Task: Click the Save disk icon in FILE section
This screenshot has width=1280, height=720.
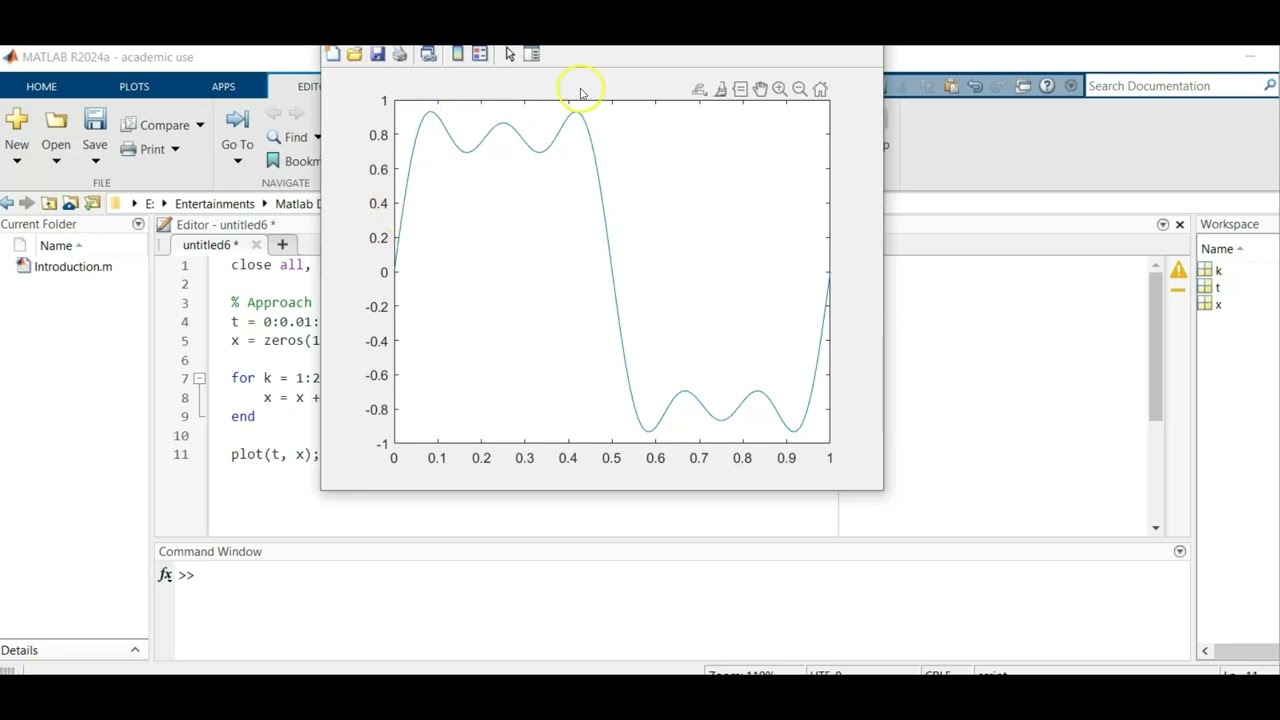Action: 95,120
